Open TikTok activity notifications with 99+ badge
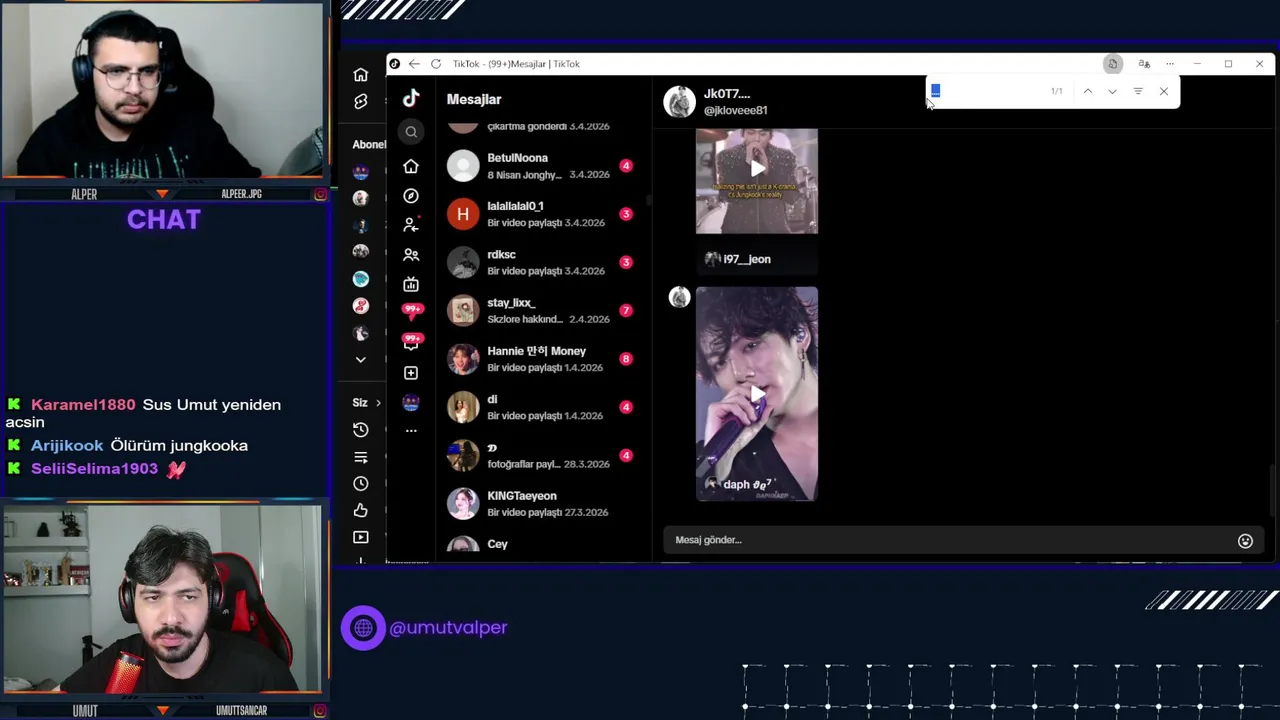 tap(412, 312)
